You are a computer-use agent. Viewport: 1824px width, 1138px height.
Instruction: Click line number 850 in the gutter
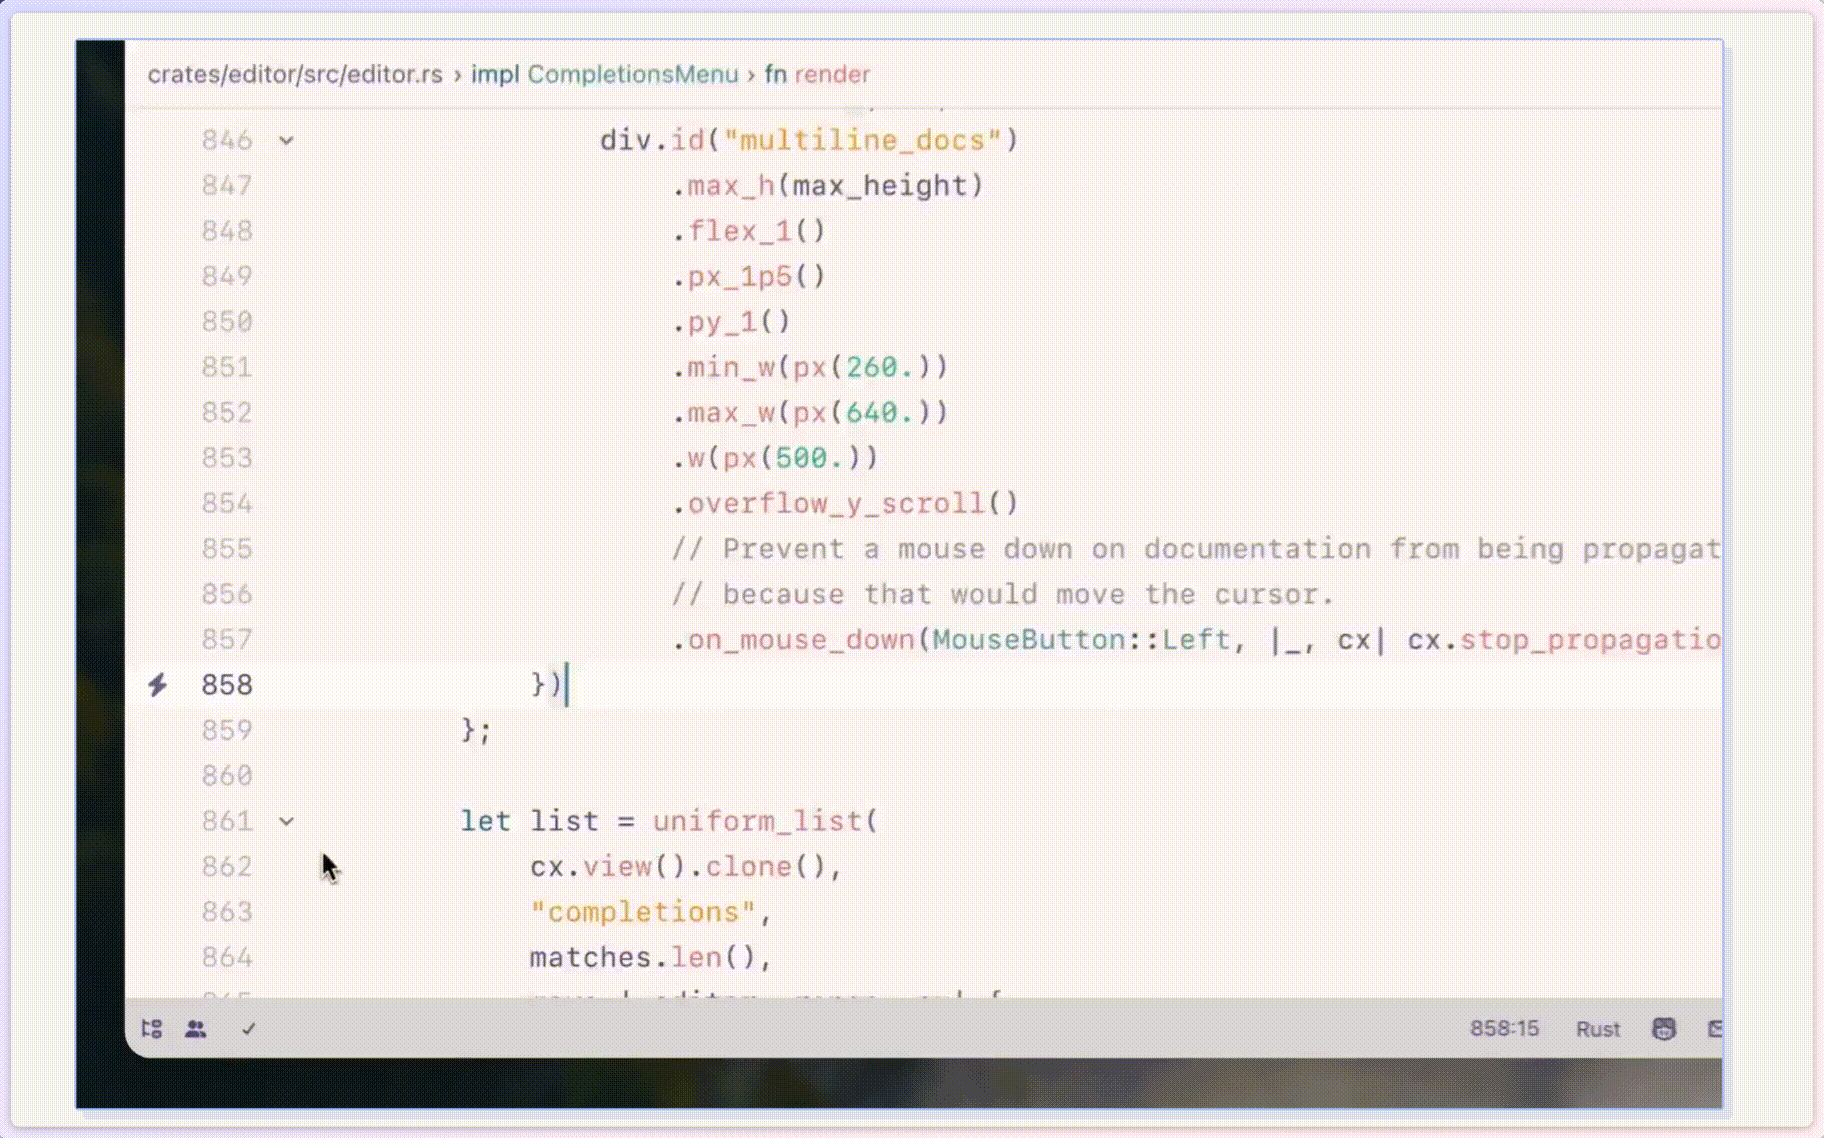tap(227, 321)
